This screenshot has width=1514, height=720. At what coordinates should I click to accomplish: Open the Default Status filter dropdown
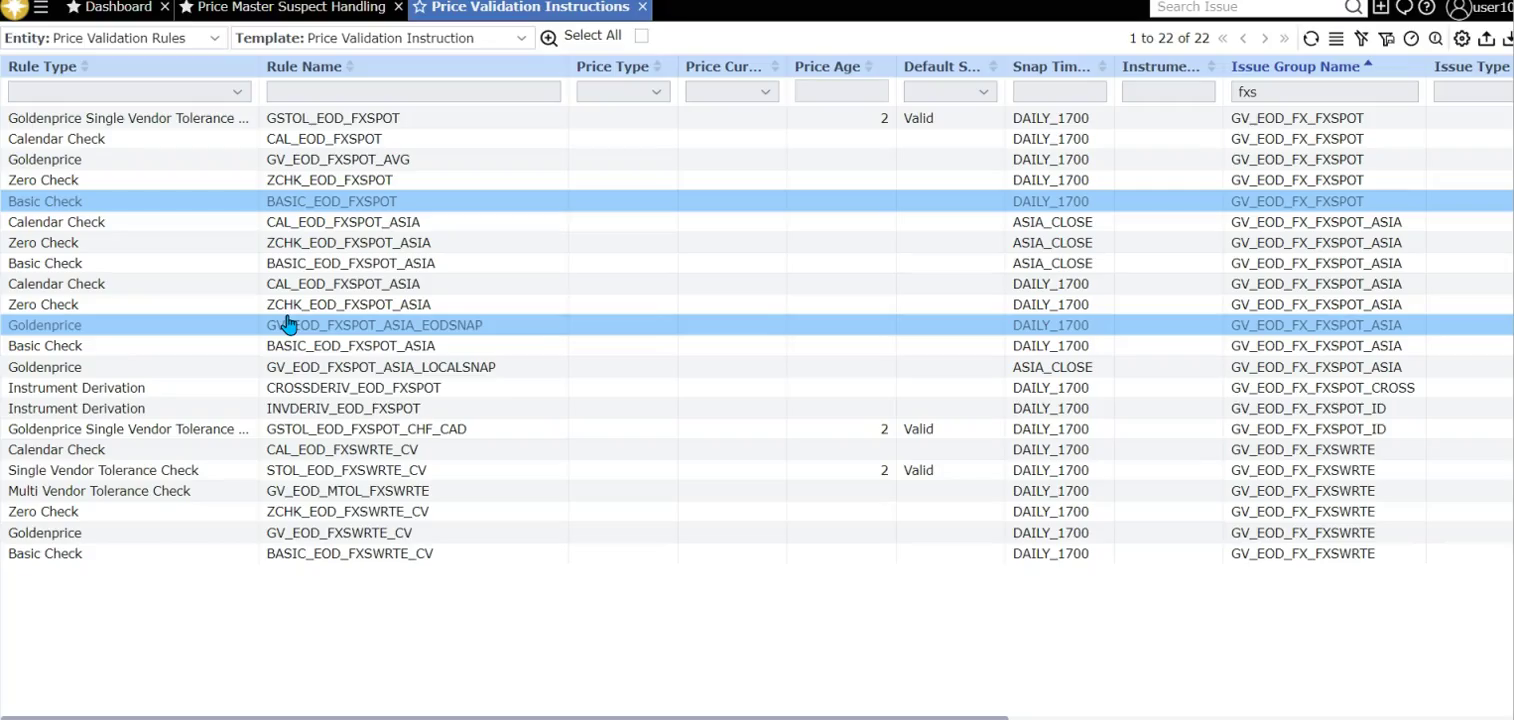tap(950, 91)
